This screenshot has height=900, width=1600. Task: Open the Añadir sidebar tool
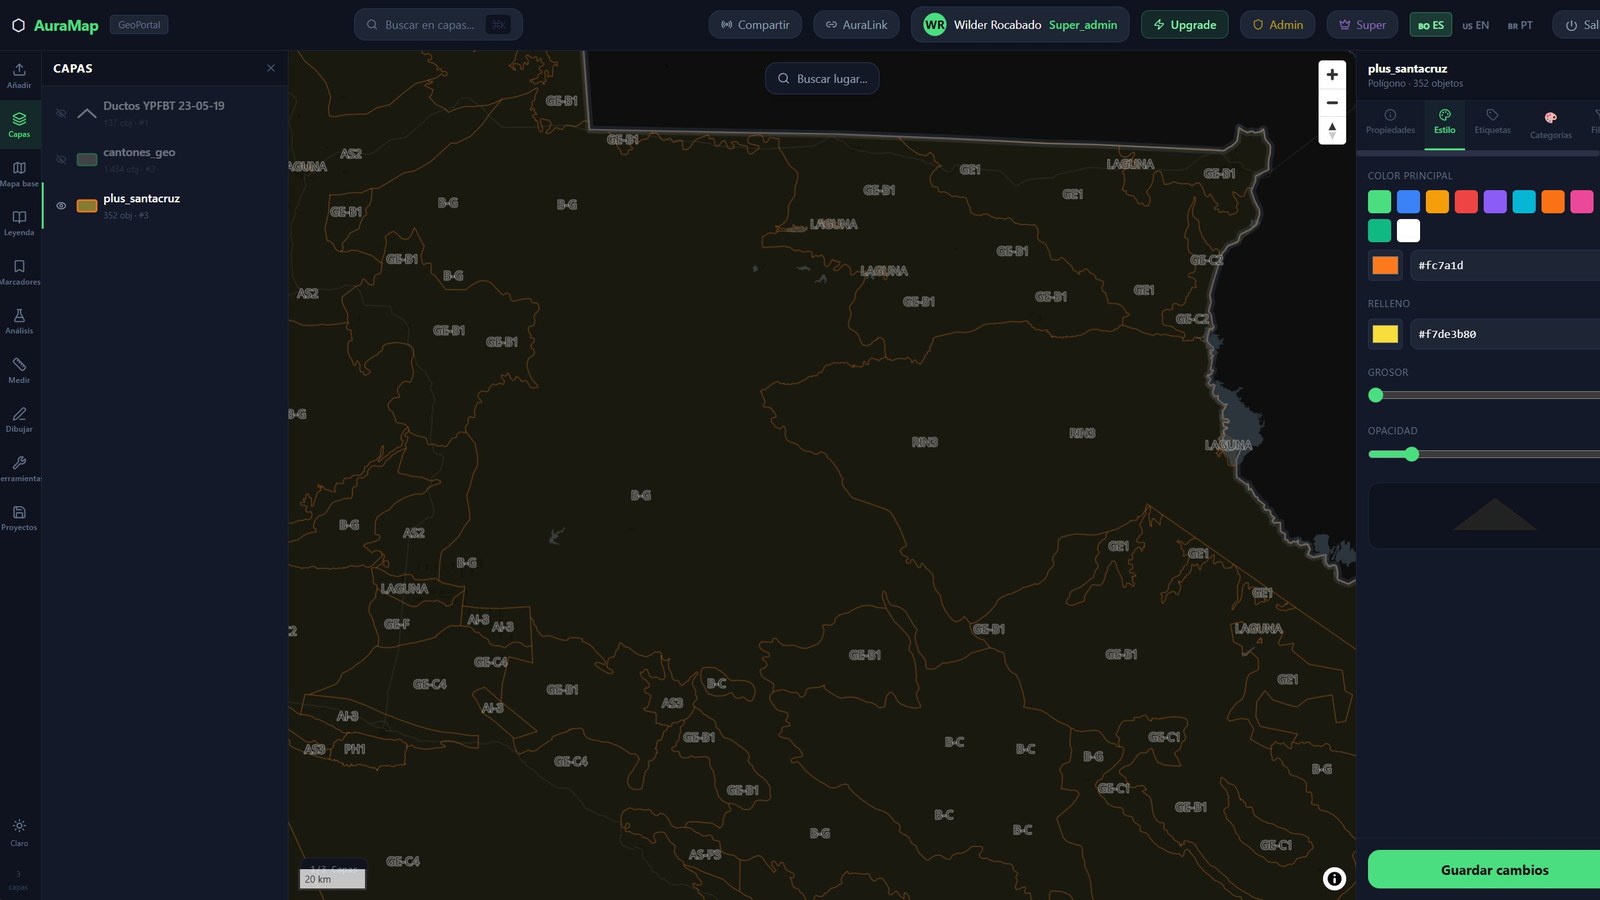point(19,75)
